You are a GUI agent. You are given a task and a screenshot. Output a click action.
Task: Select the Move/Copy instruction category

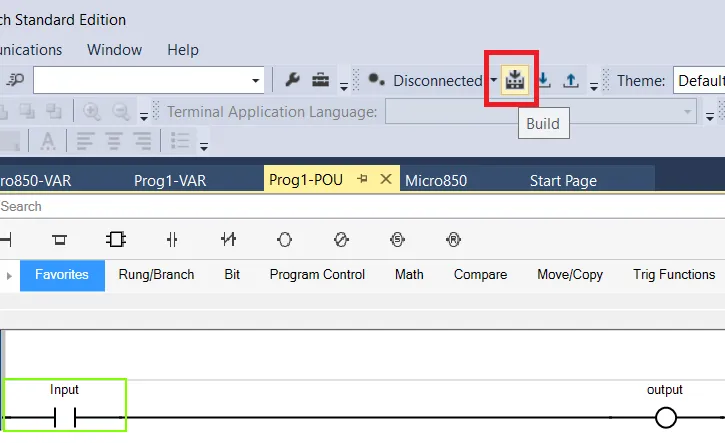click(570, 275)
